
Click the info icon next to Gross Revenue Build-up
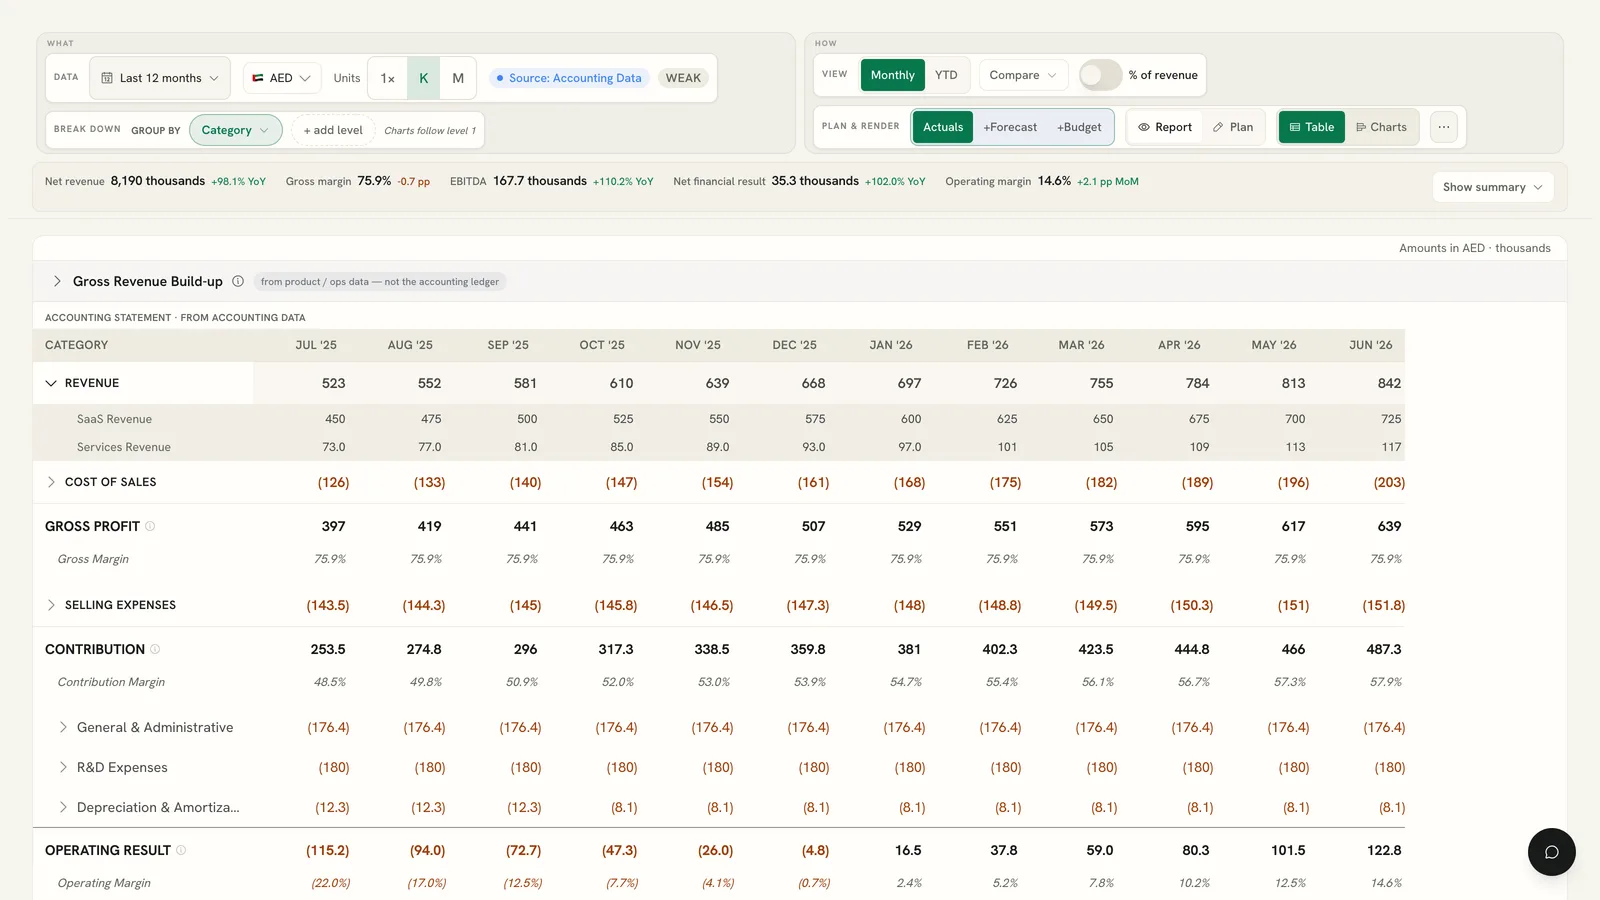click(238, 281)
